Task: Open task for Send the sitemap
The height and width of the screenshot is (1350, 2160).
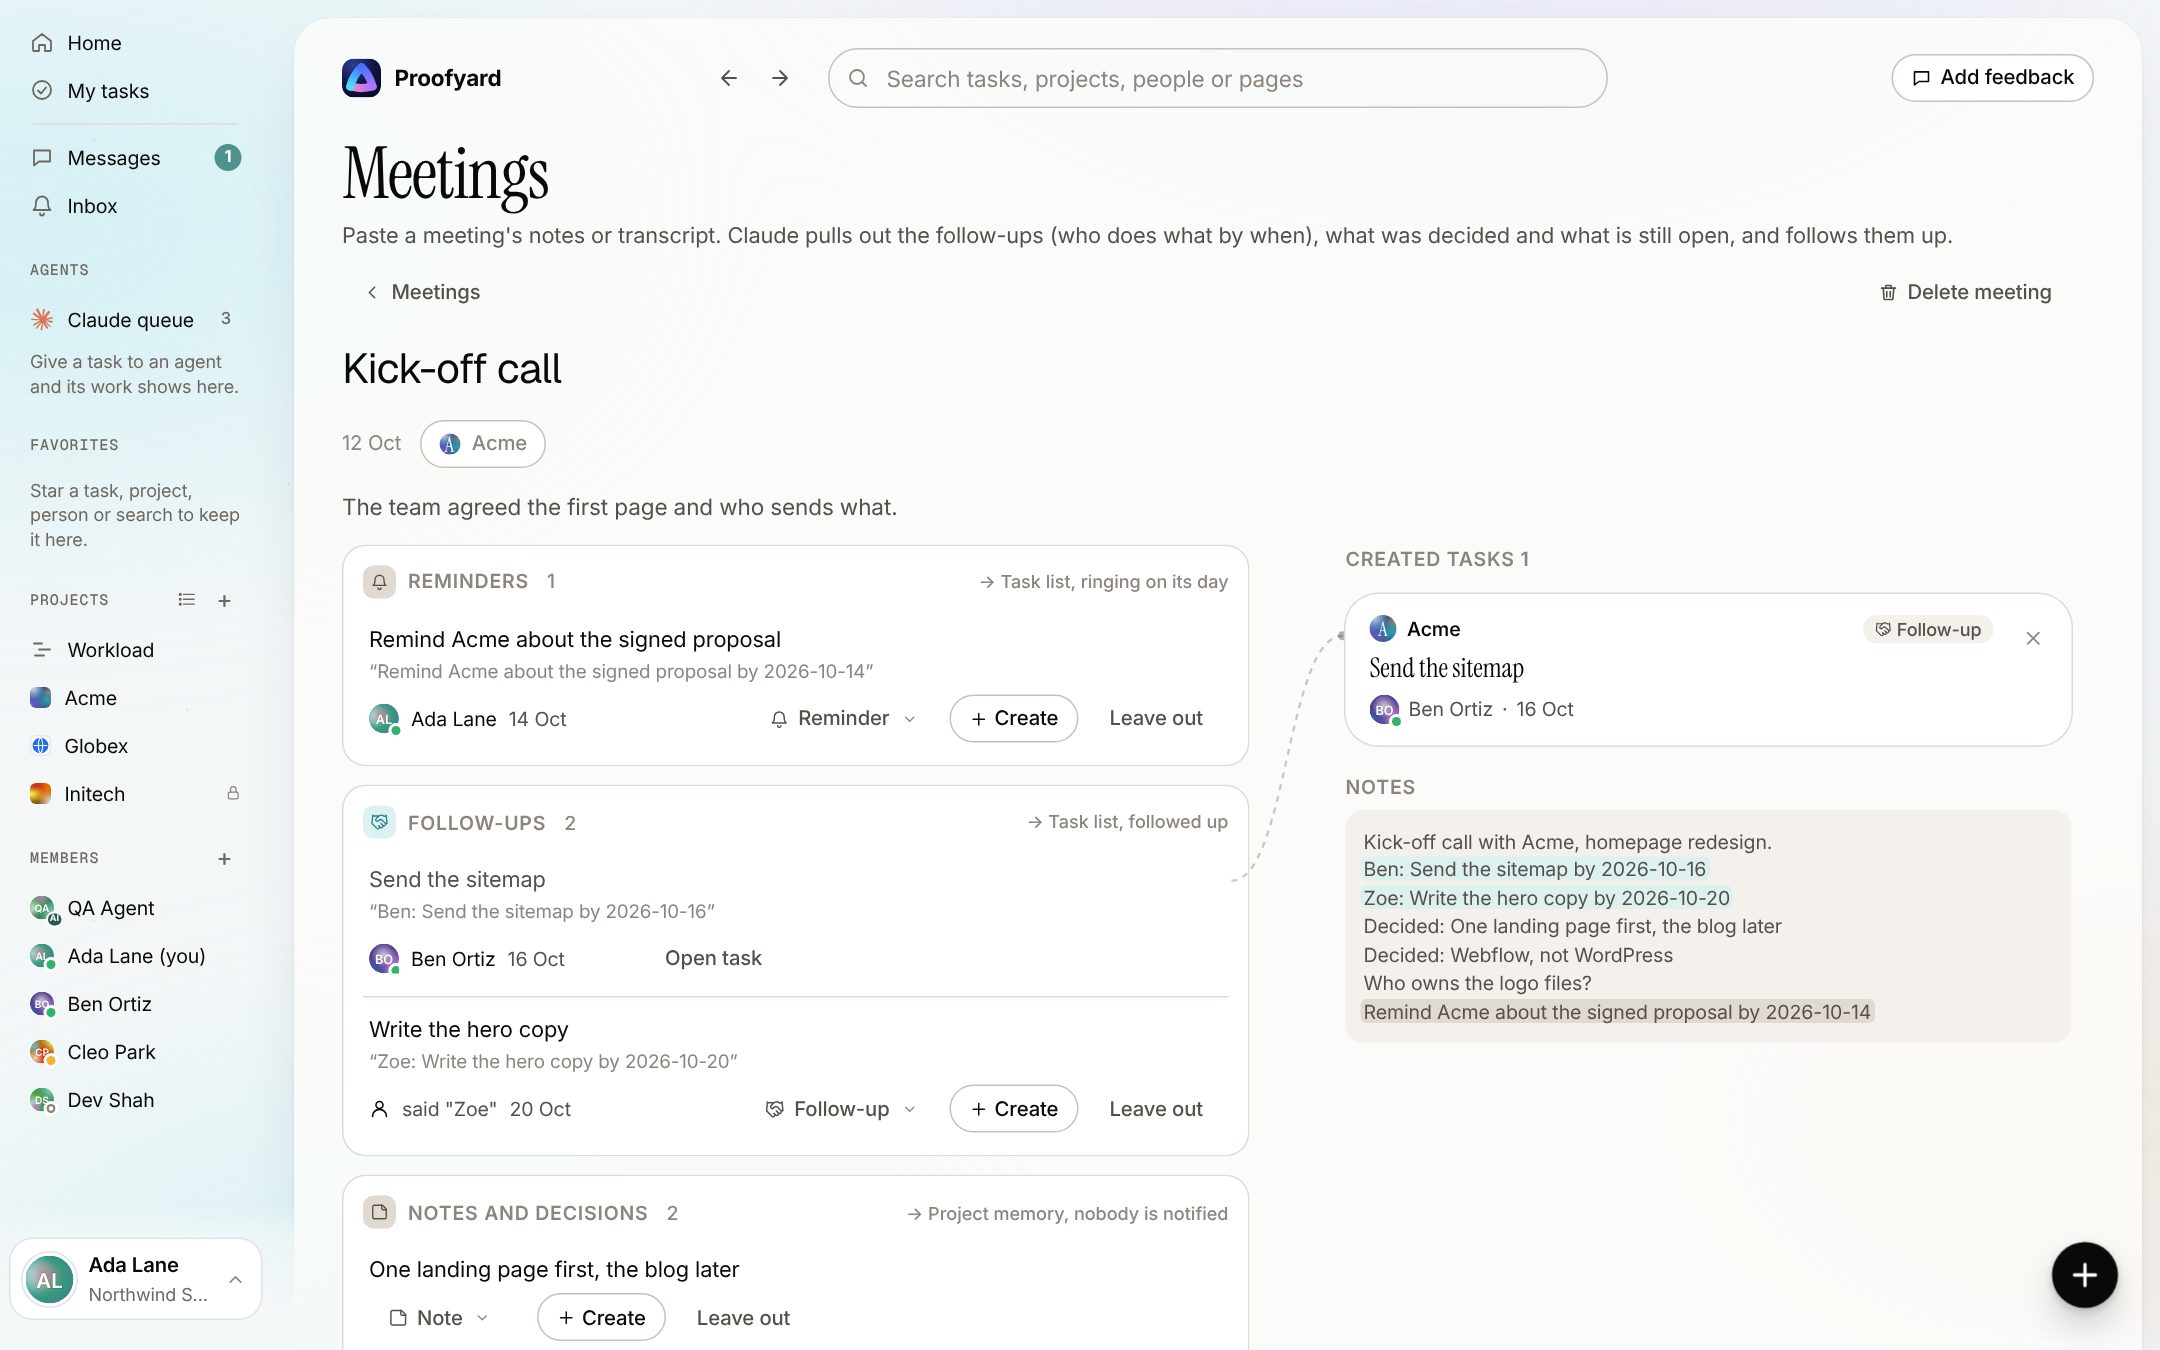Action: 713,958
